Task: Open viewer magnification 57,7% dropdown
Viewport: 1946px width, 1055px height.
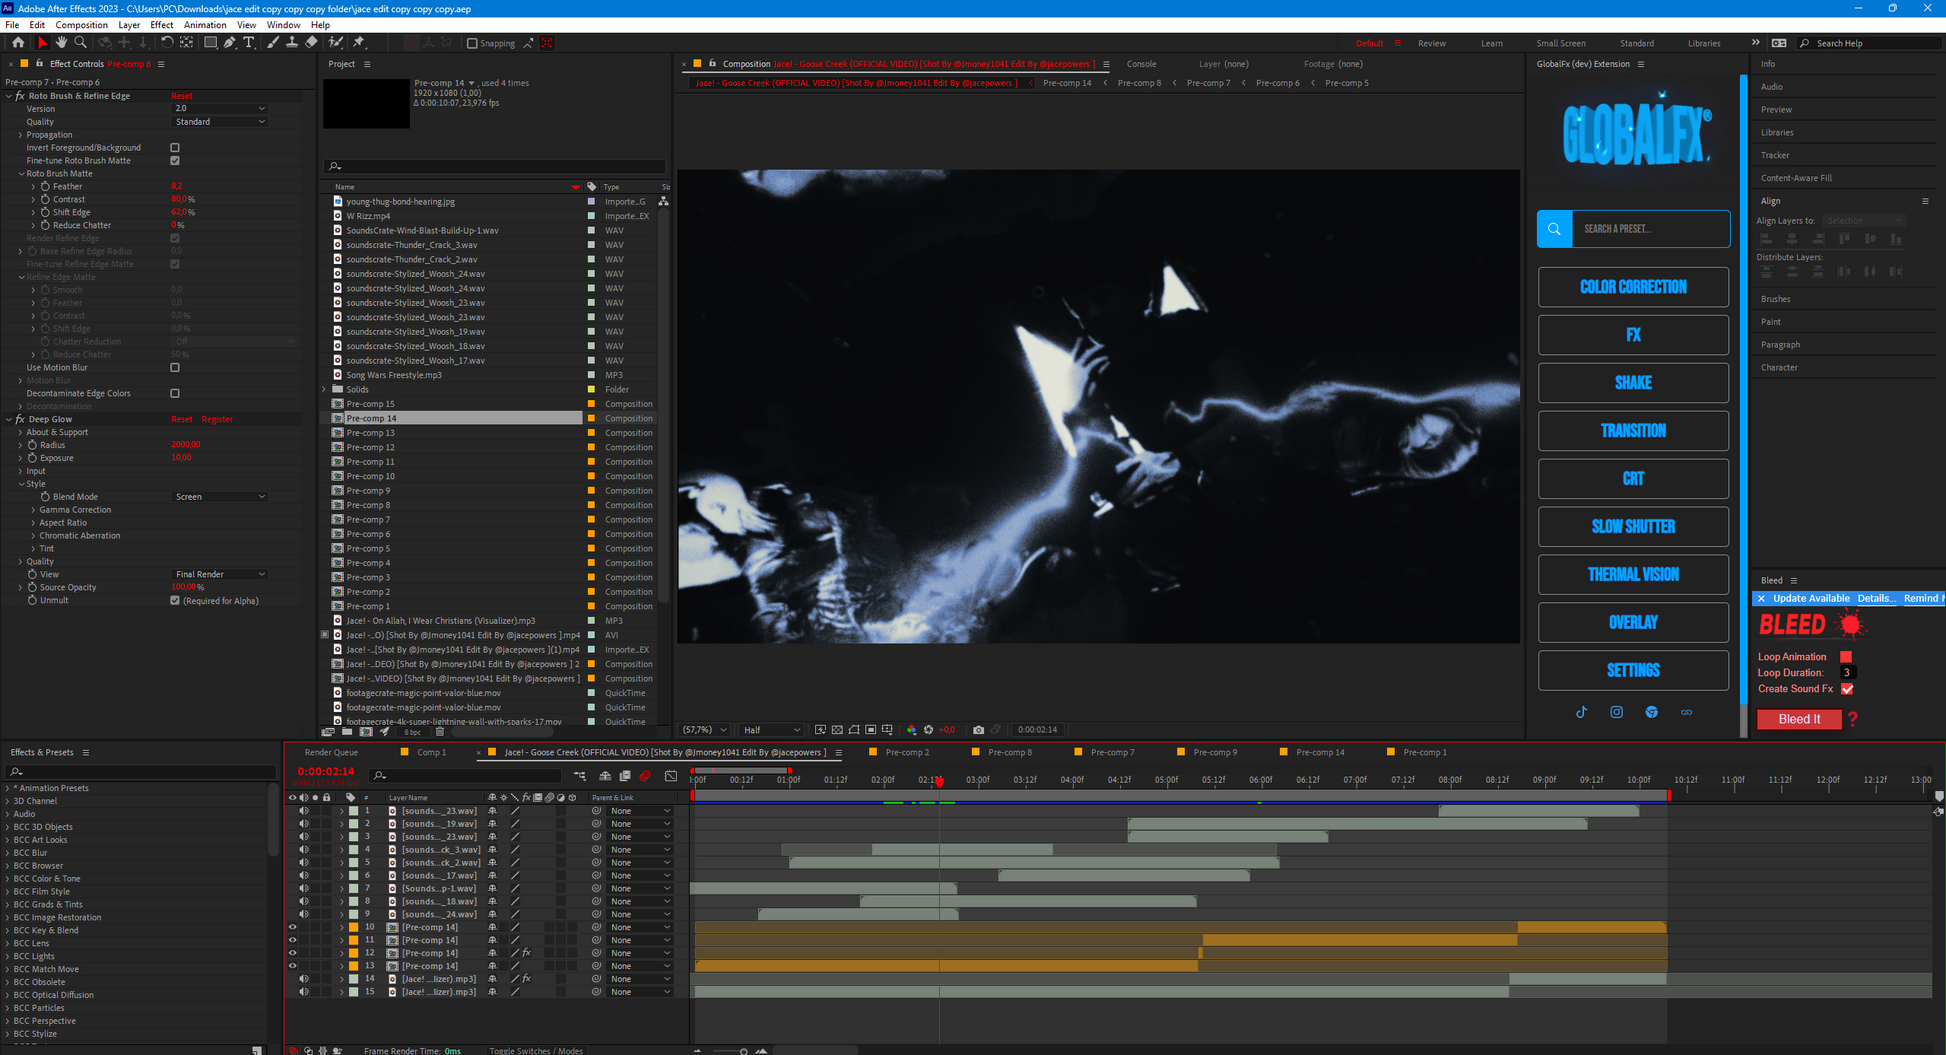Action: point(704,730)
